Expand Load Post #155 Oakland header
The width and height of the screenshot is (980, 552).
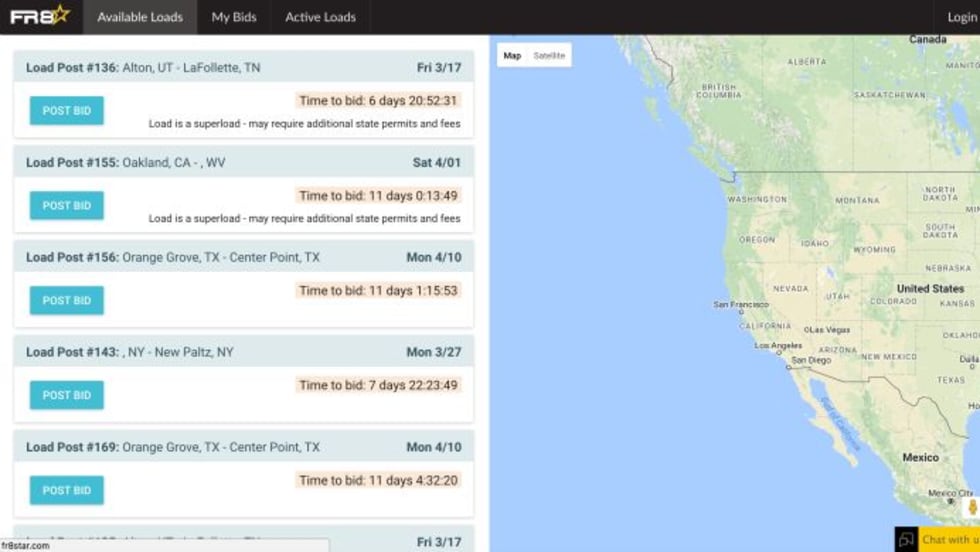tap(243, 163)
